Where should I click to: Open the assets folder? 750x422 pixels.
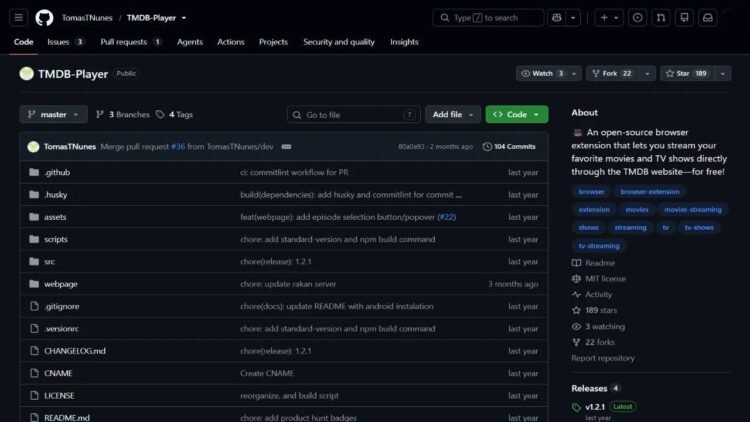click(x=55, y=217)
